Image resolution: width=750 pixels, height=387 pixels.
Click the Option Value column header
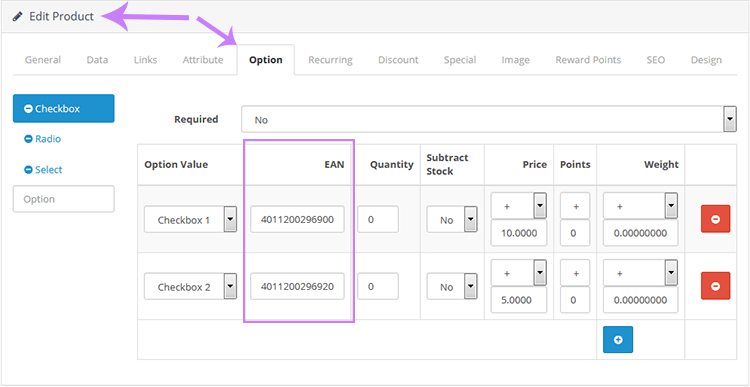[x=176, y=165]
